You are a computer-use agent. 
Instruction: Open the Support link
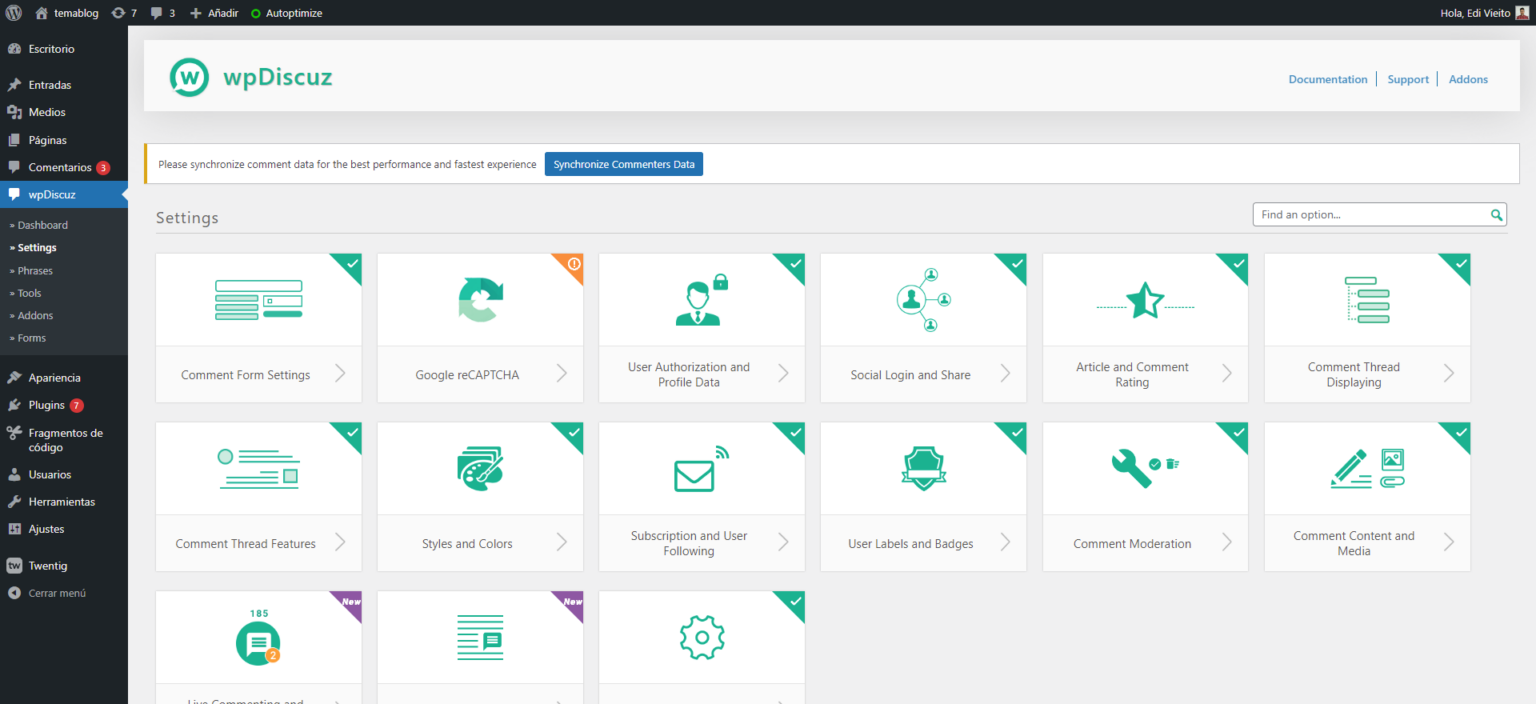coord(1408,79)
